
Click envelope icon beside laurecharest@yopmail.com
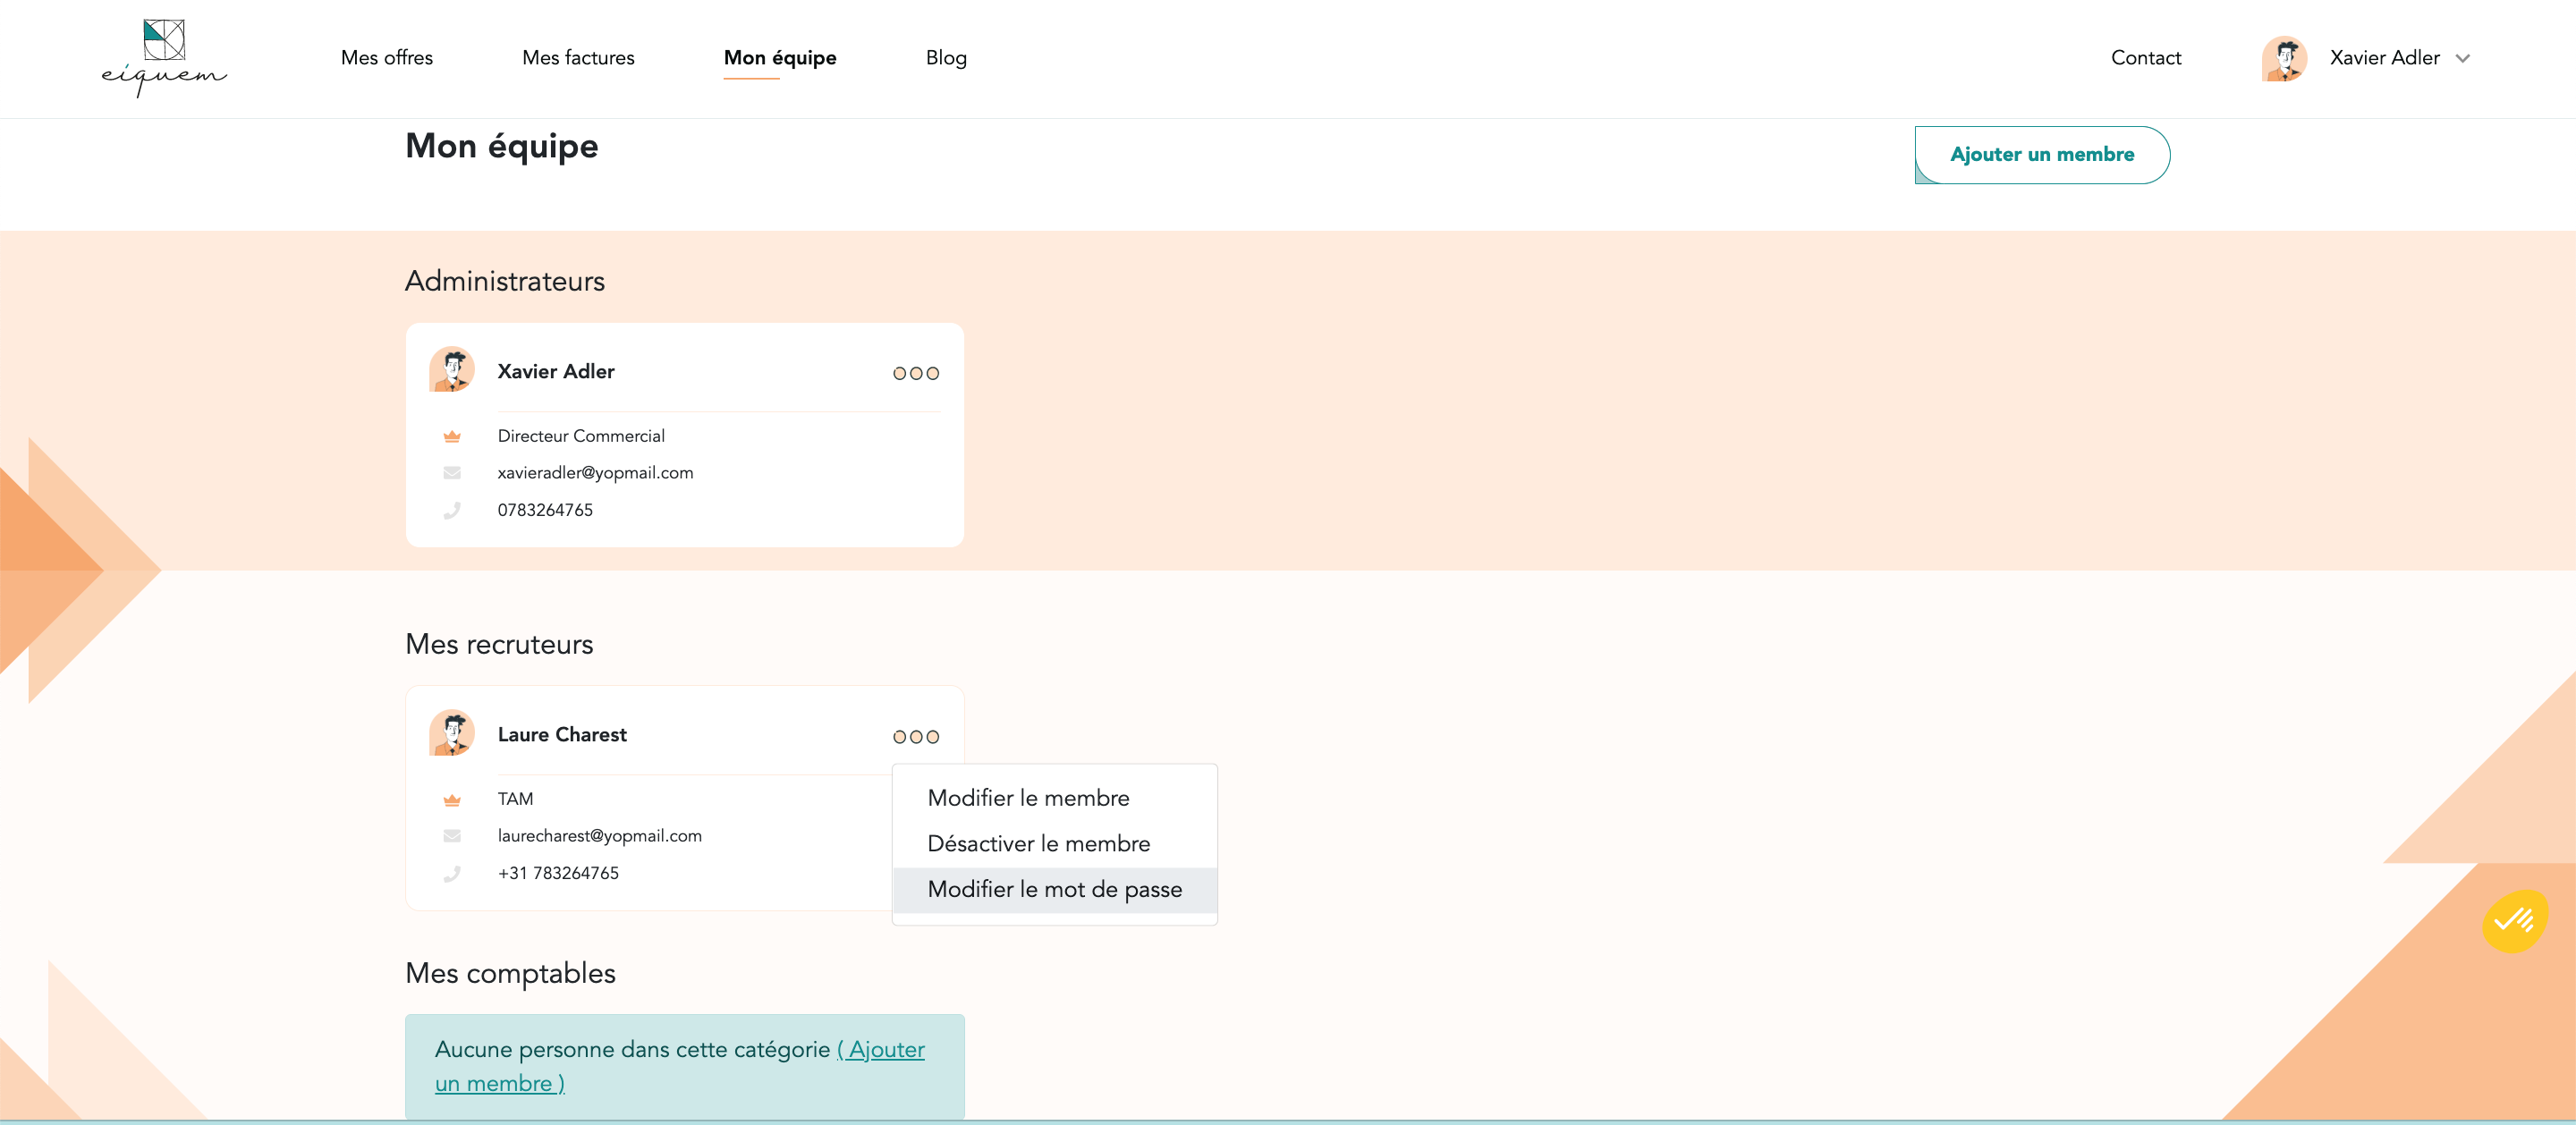[x=452, y=836]
